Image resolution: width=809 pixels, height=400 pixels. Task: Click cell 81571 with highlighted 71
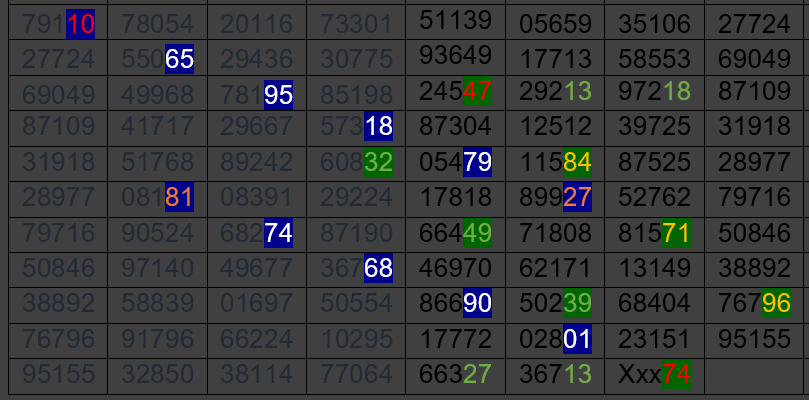pos(654,234)
